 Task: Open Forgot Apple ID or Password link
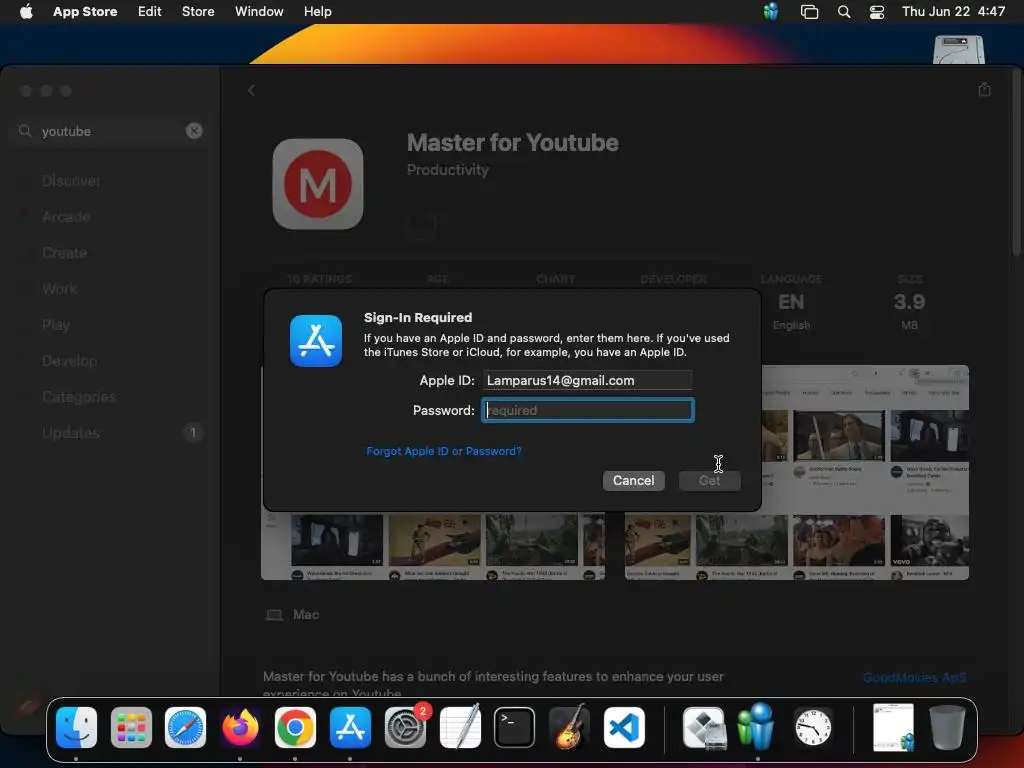pos(443,451)
